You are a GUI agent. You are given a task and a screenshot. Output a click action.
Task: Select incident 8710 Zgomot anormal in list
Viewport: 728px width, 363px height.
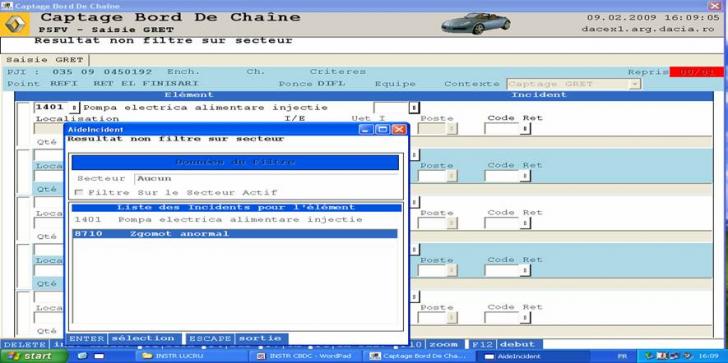click(x=235, y=233)
